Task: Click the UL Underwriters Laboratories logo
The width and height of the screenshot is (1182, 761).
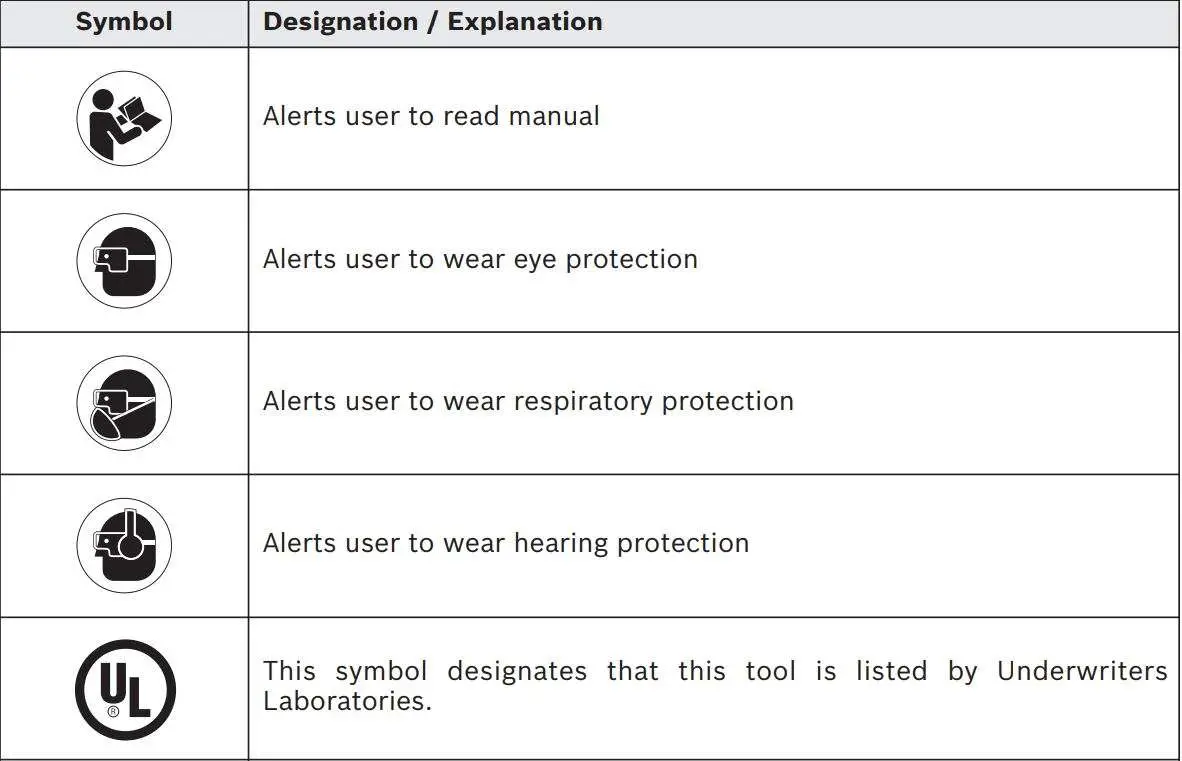Action: 125,689
